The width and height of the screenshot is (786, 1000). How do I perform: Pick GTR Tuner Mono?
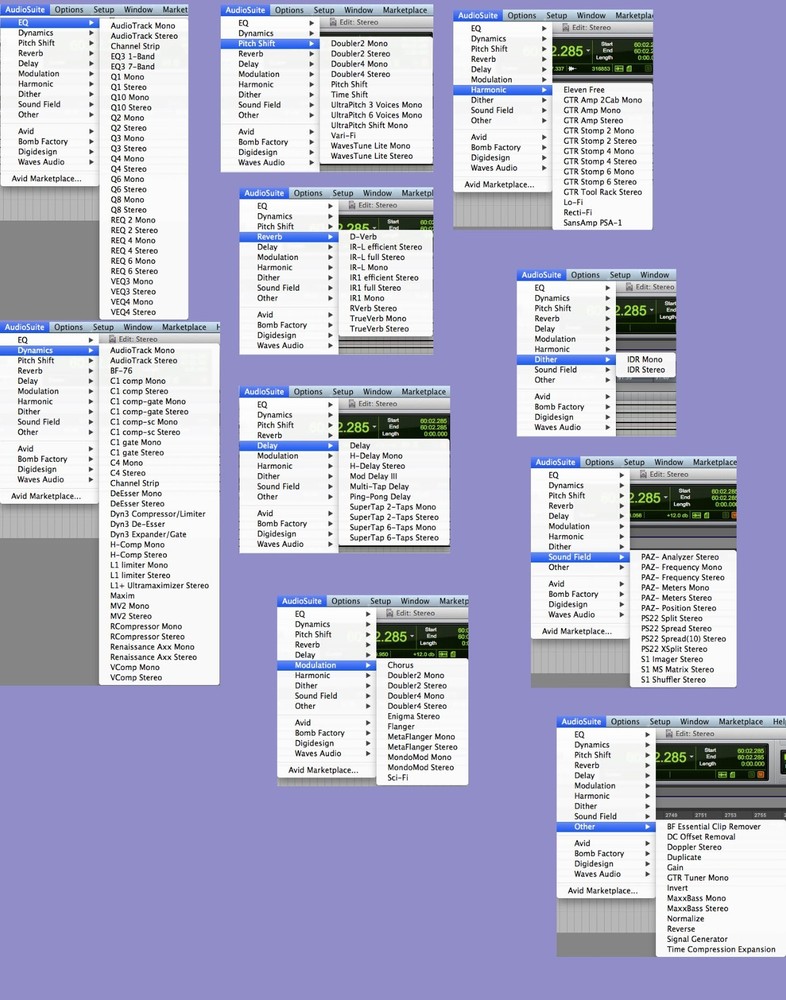coord(697,878)
